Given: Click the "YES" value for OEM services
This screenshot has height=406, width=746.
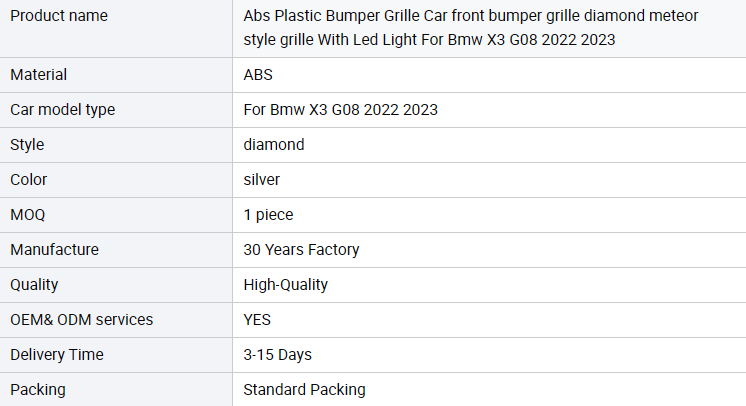Looking at the screenshot, I should 257,320.
